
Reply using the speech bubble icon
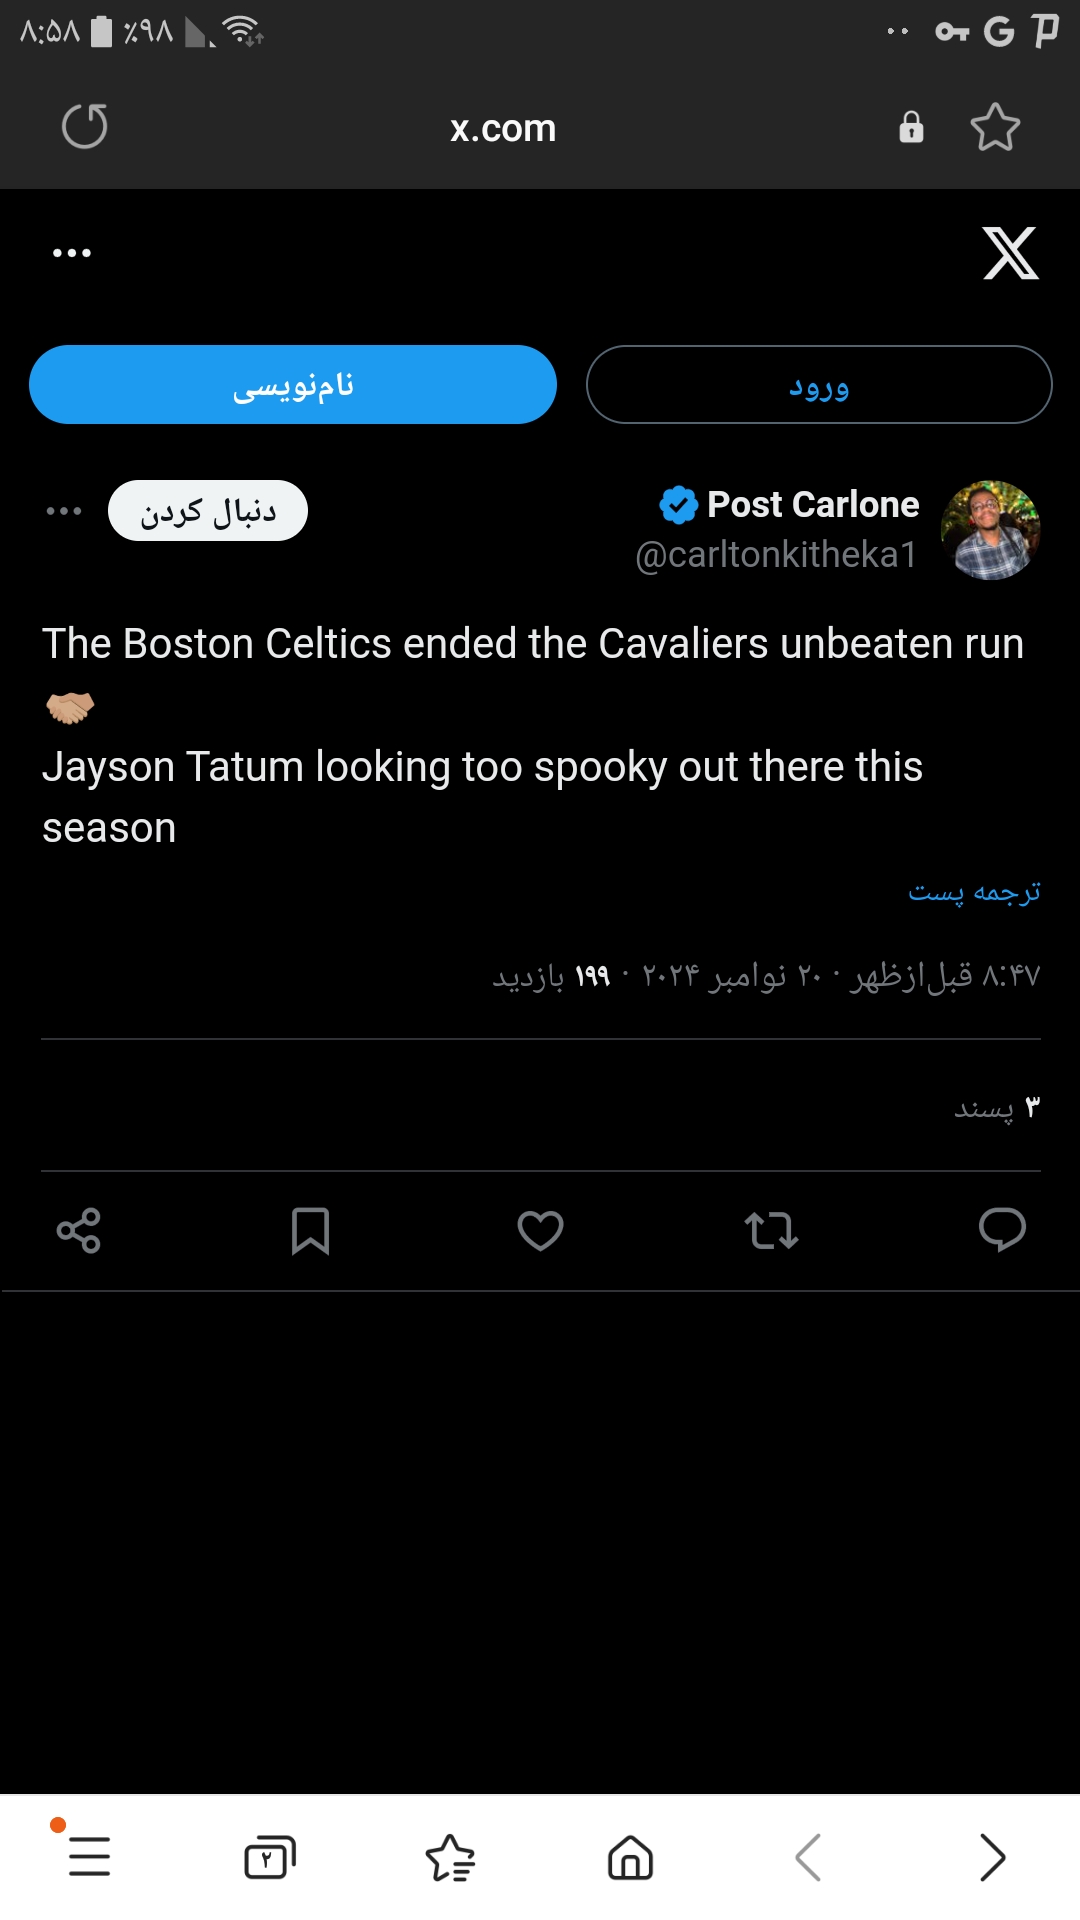pyautogui.click(x=1002, y=1230)
